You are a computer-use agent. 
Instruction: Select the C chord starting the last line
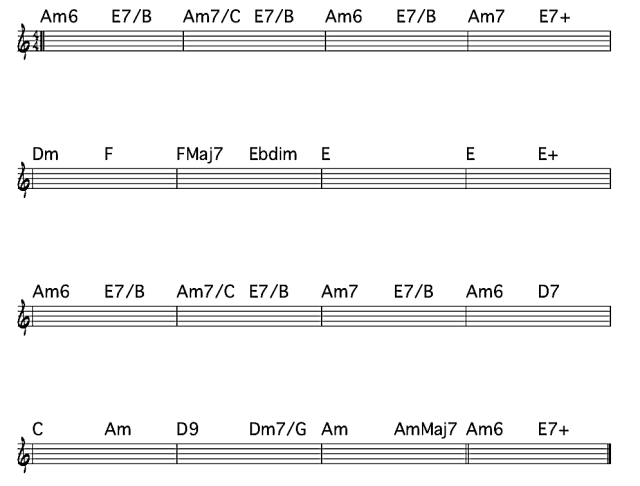tap(38, 430)
